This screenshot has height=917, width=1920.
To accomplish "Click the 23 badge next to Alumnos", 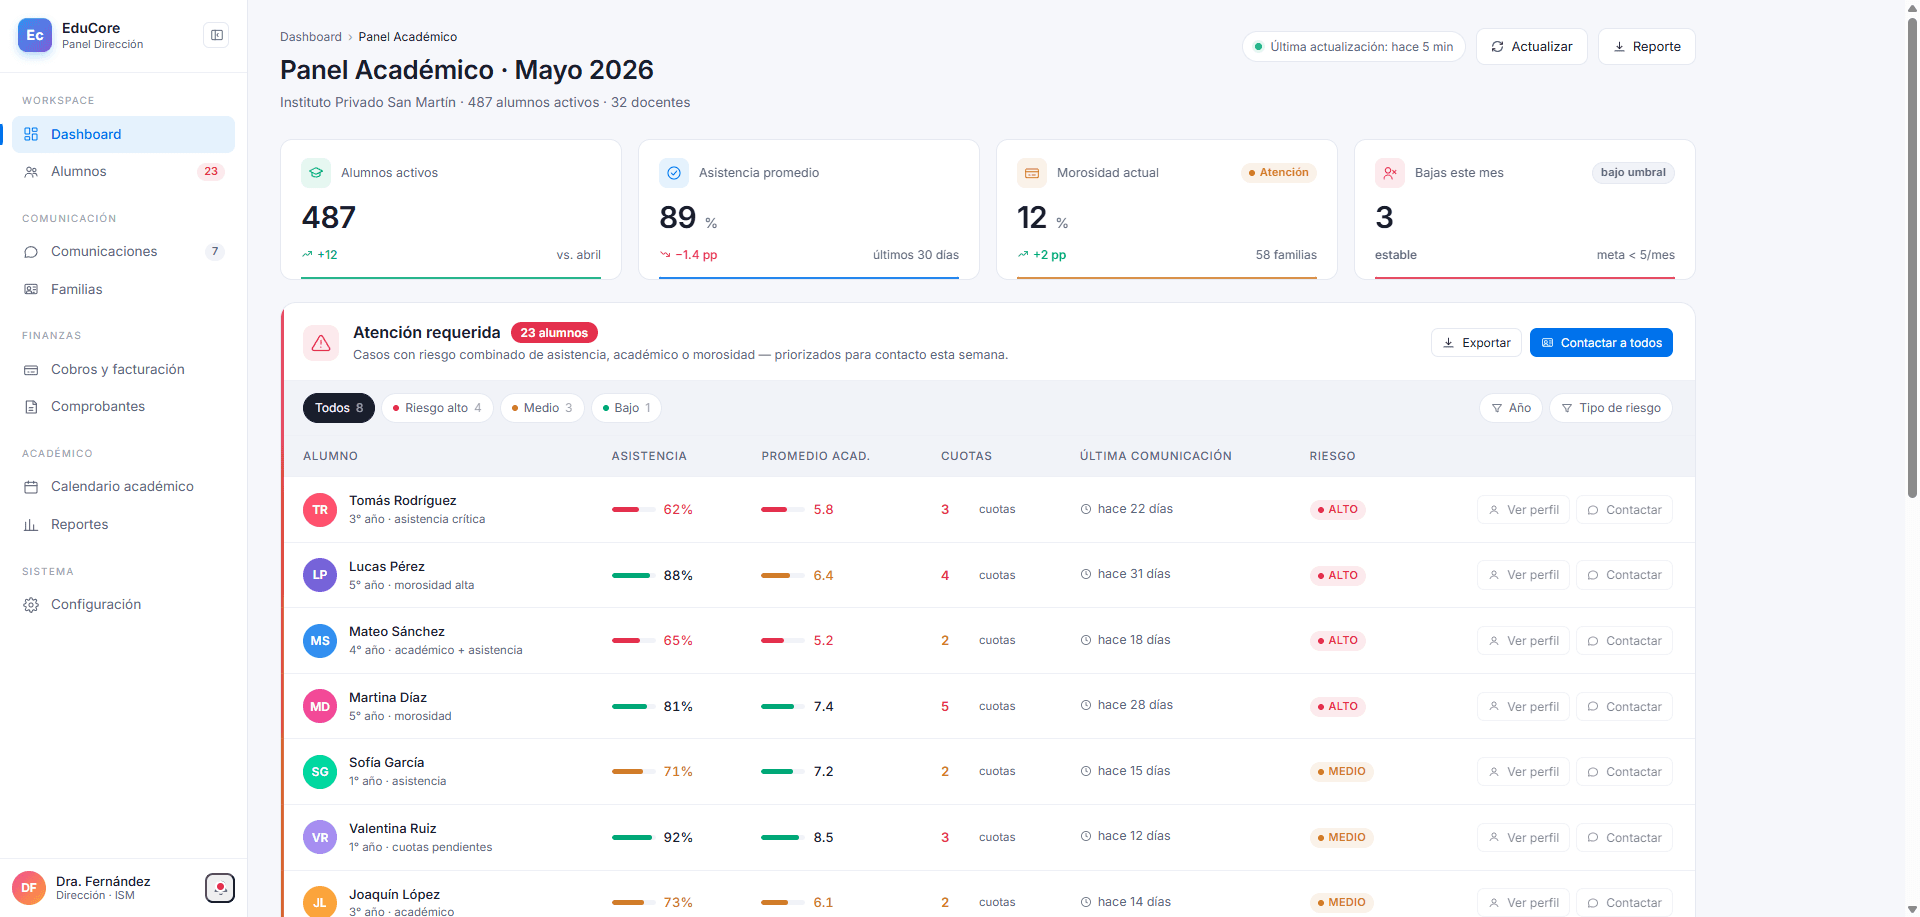I will click(x=211, y=172).
